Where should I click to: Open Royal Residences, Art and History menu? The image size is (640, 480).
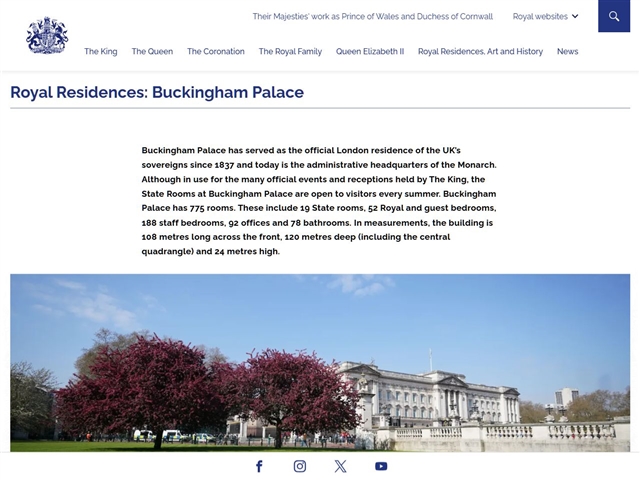click(480, 51)
